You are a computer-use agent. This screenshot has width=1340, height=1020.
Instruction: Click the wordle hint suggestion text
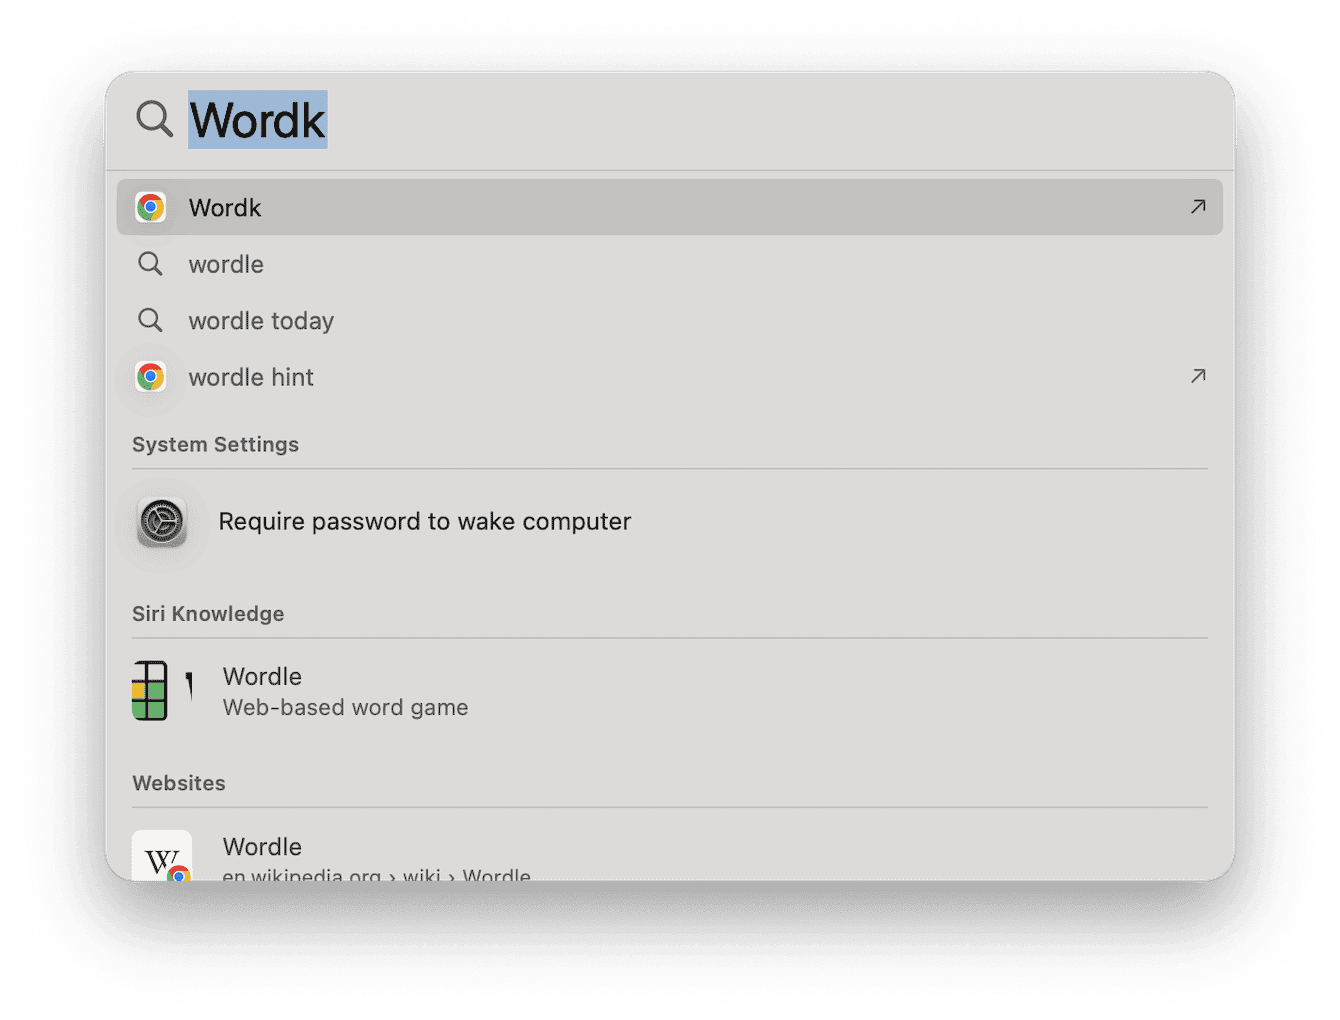(250, 377)
